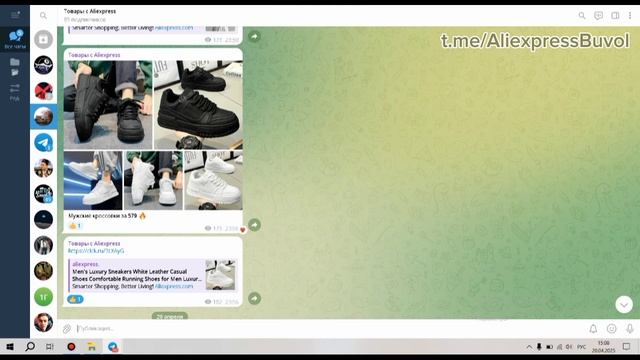Click the Telegram taskbar icon

pyautogui.click(x=113, y=347)
